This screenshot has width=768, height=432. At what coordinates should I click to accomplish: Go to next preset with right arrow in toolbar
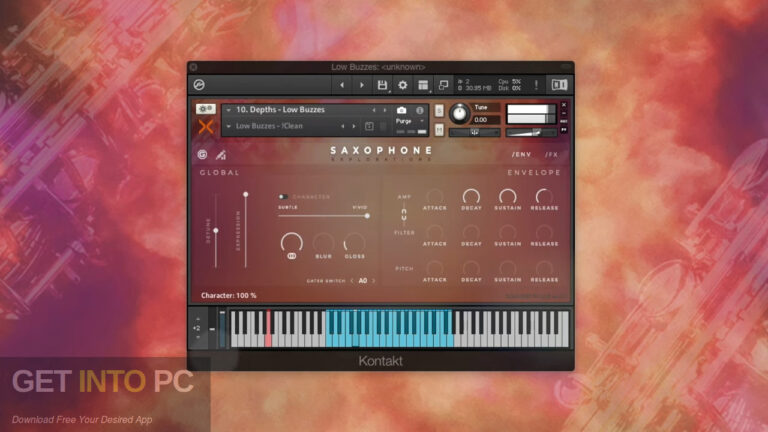(362, 85)
